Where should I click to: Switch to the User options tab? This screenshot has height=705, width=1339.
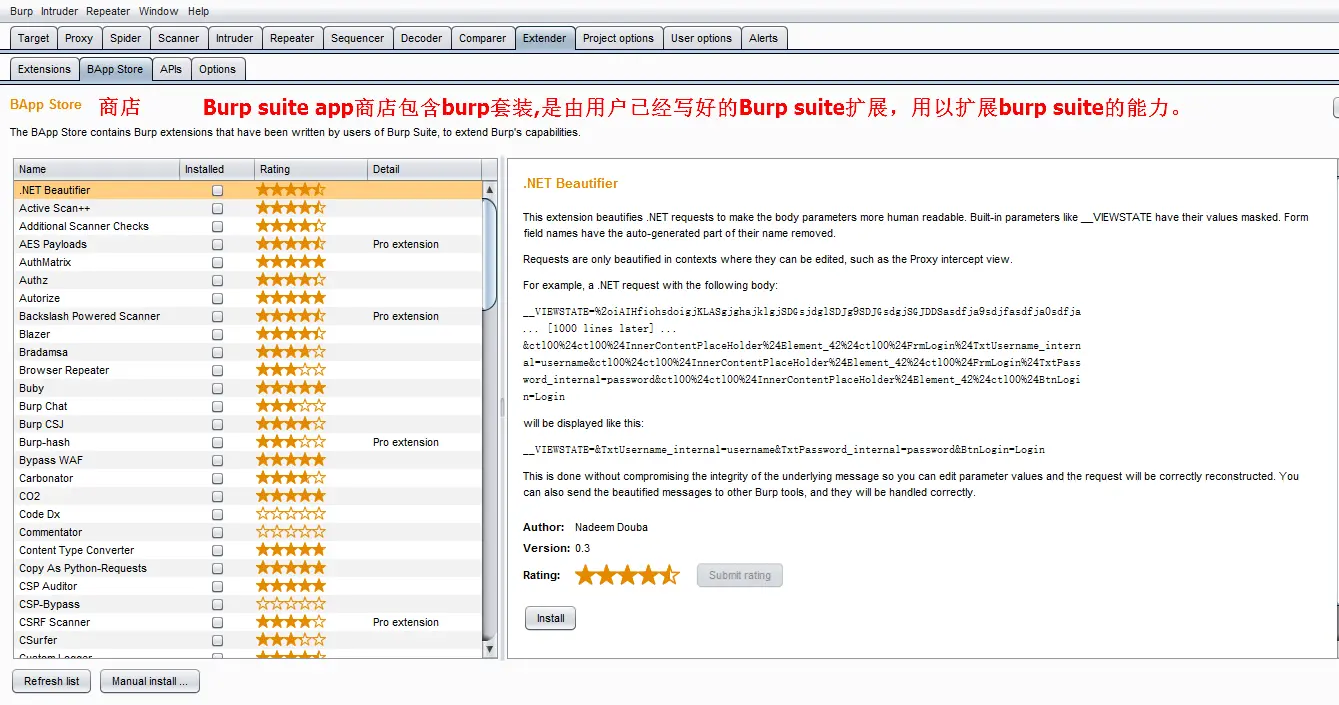(x=701, y=38)
